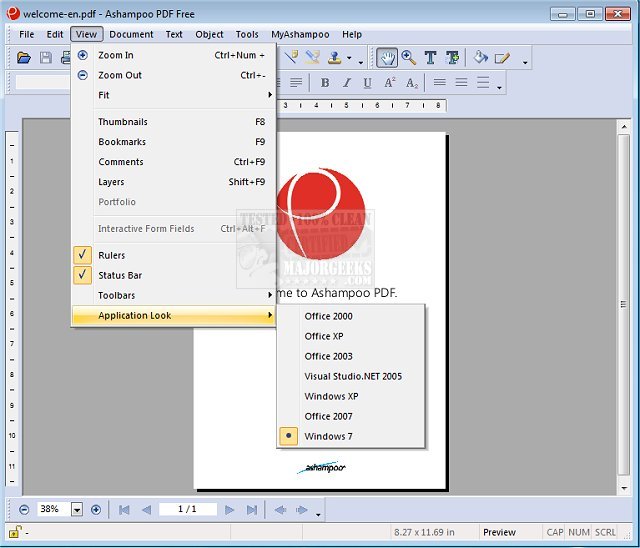The width and height of the screenshot is (640, 548).
Task: Expand the Toolbars submenu
Action: tap(116, 295)
